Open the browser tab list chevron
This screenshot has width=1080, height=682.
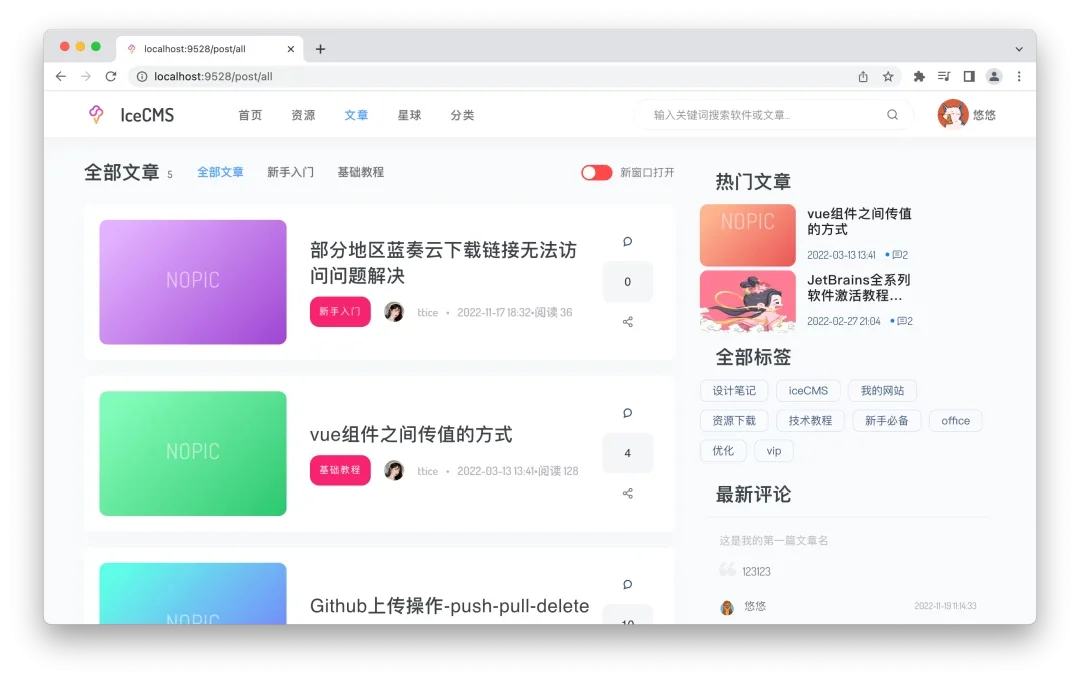tap(1018, 48)
